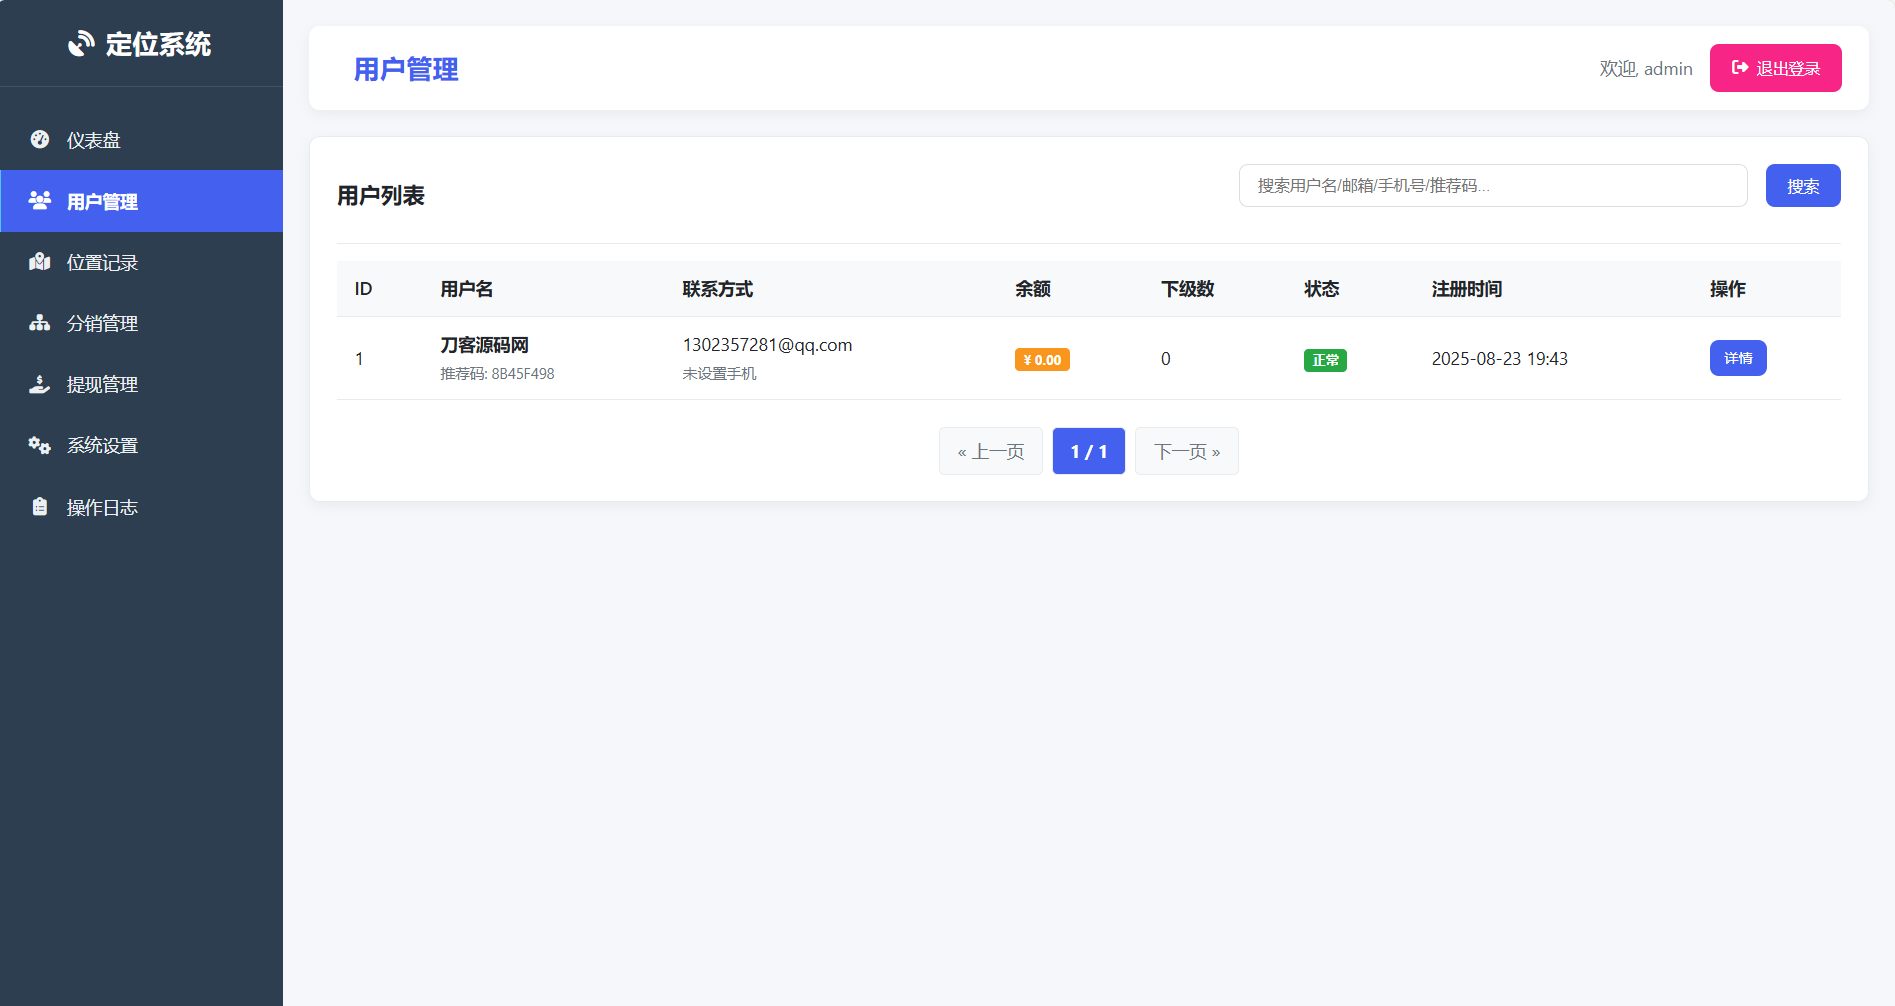Click the ¥0.00 balance badge

pyautogui.click(x=1041, y=359)
